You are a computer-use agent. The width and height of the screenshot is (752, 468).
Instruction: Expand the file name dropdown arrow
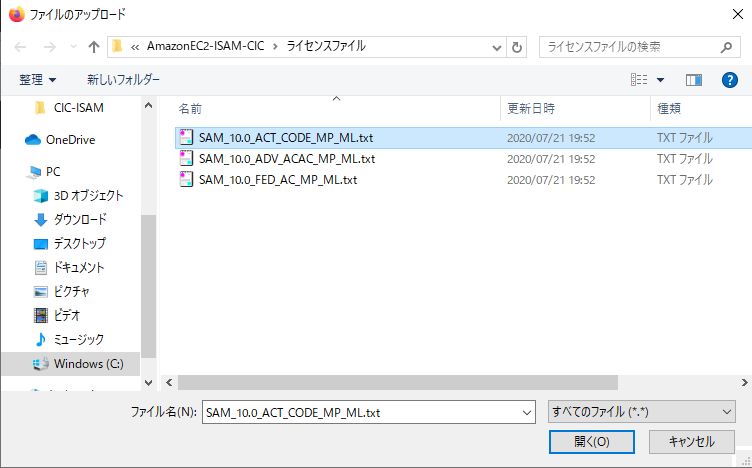pos(527,413)
